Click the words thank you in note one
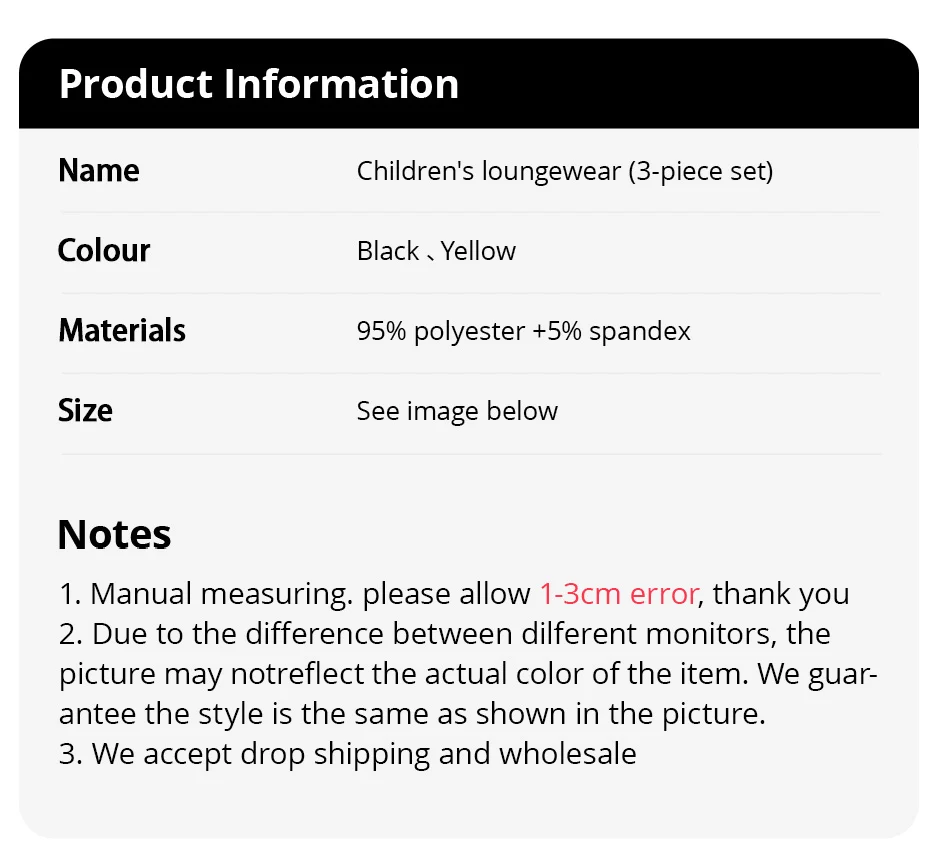This screenshot has height=848, width=940. click(781, 594)
